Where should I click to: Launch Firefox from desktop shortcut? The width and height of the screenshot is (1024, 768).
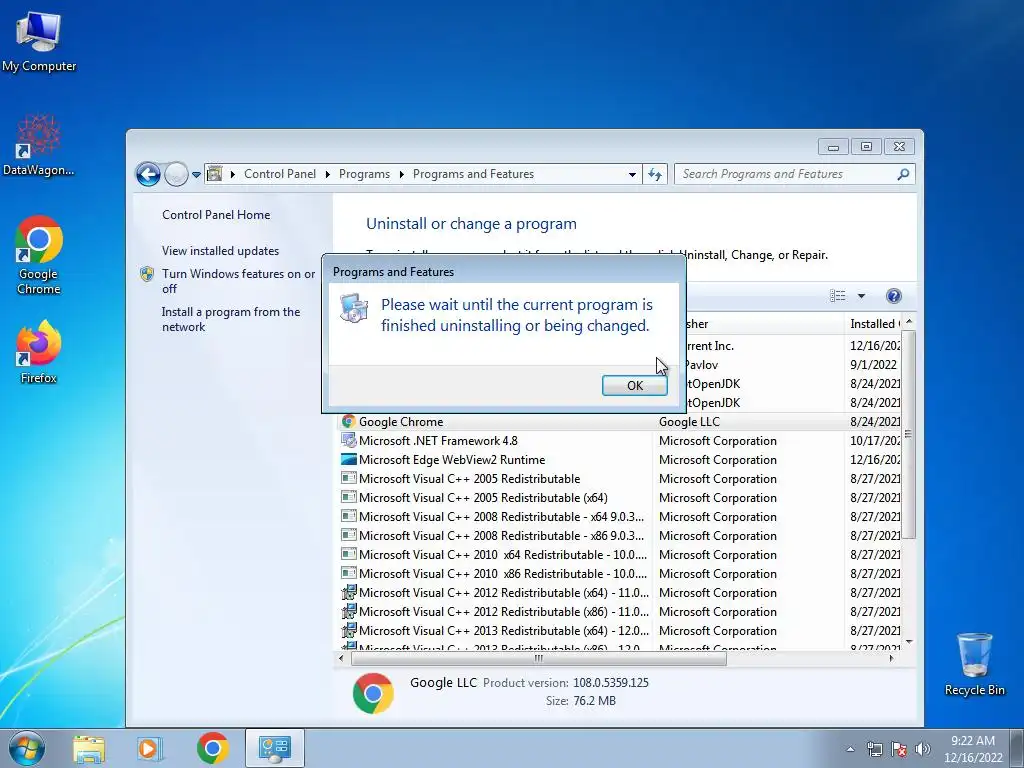(x=39, y=352)
